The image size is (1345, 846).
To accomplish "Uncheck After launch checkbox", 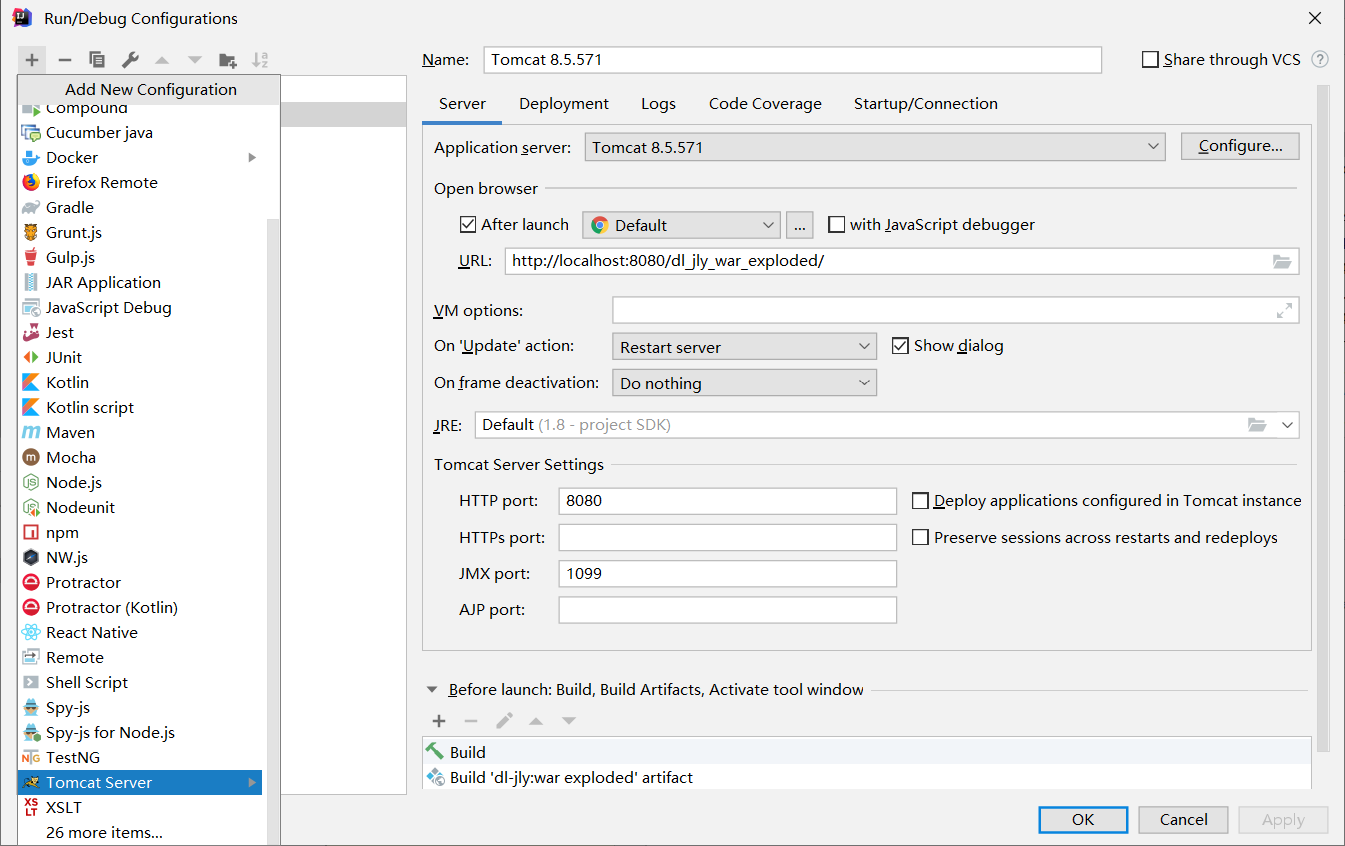I will pyautogui.click(x=467, y=225).
